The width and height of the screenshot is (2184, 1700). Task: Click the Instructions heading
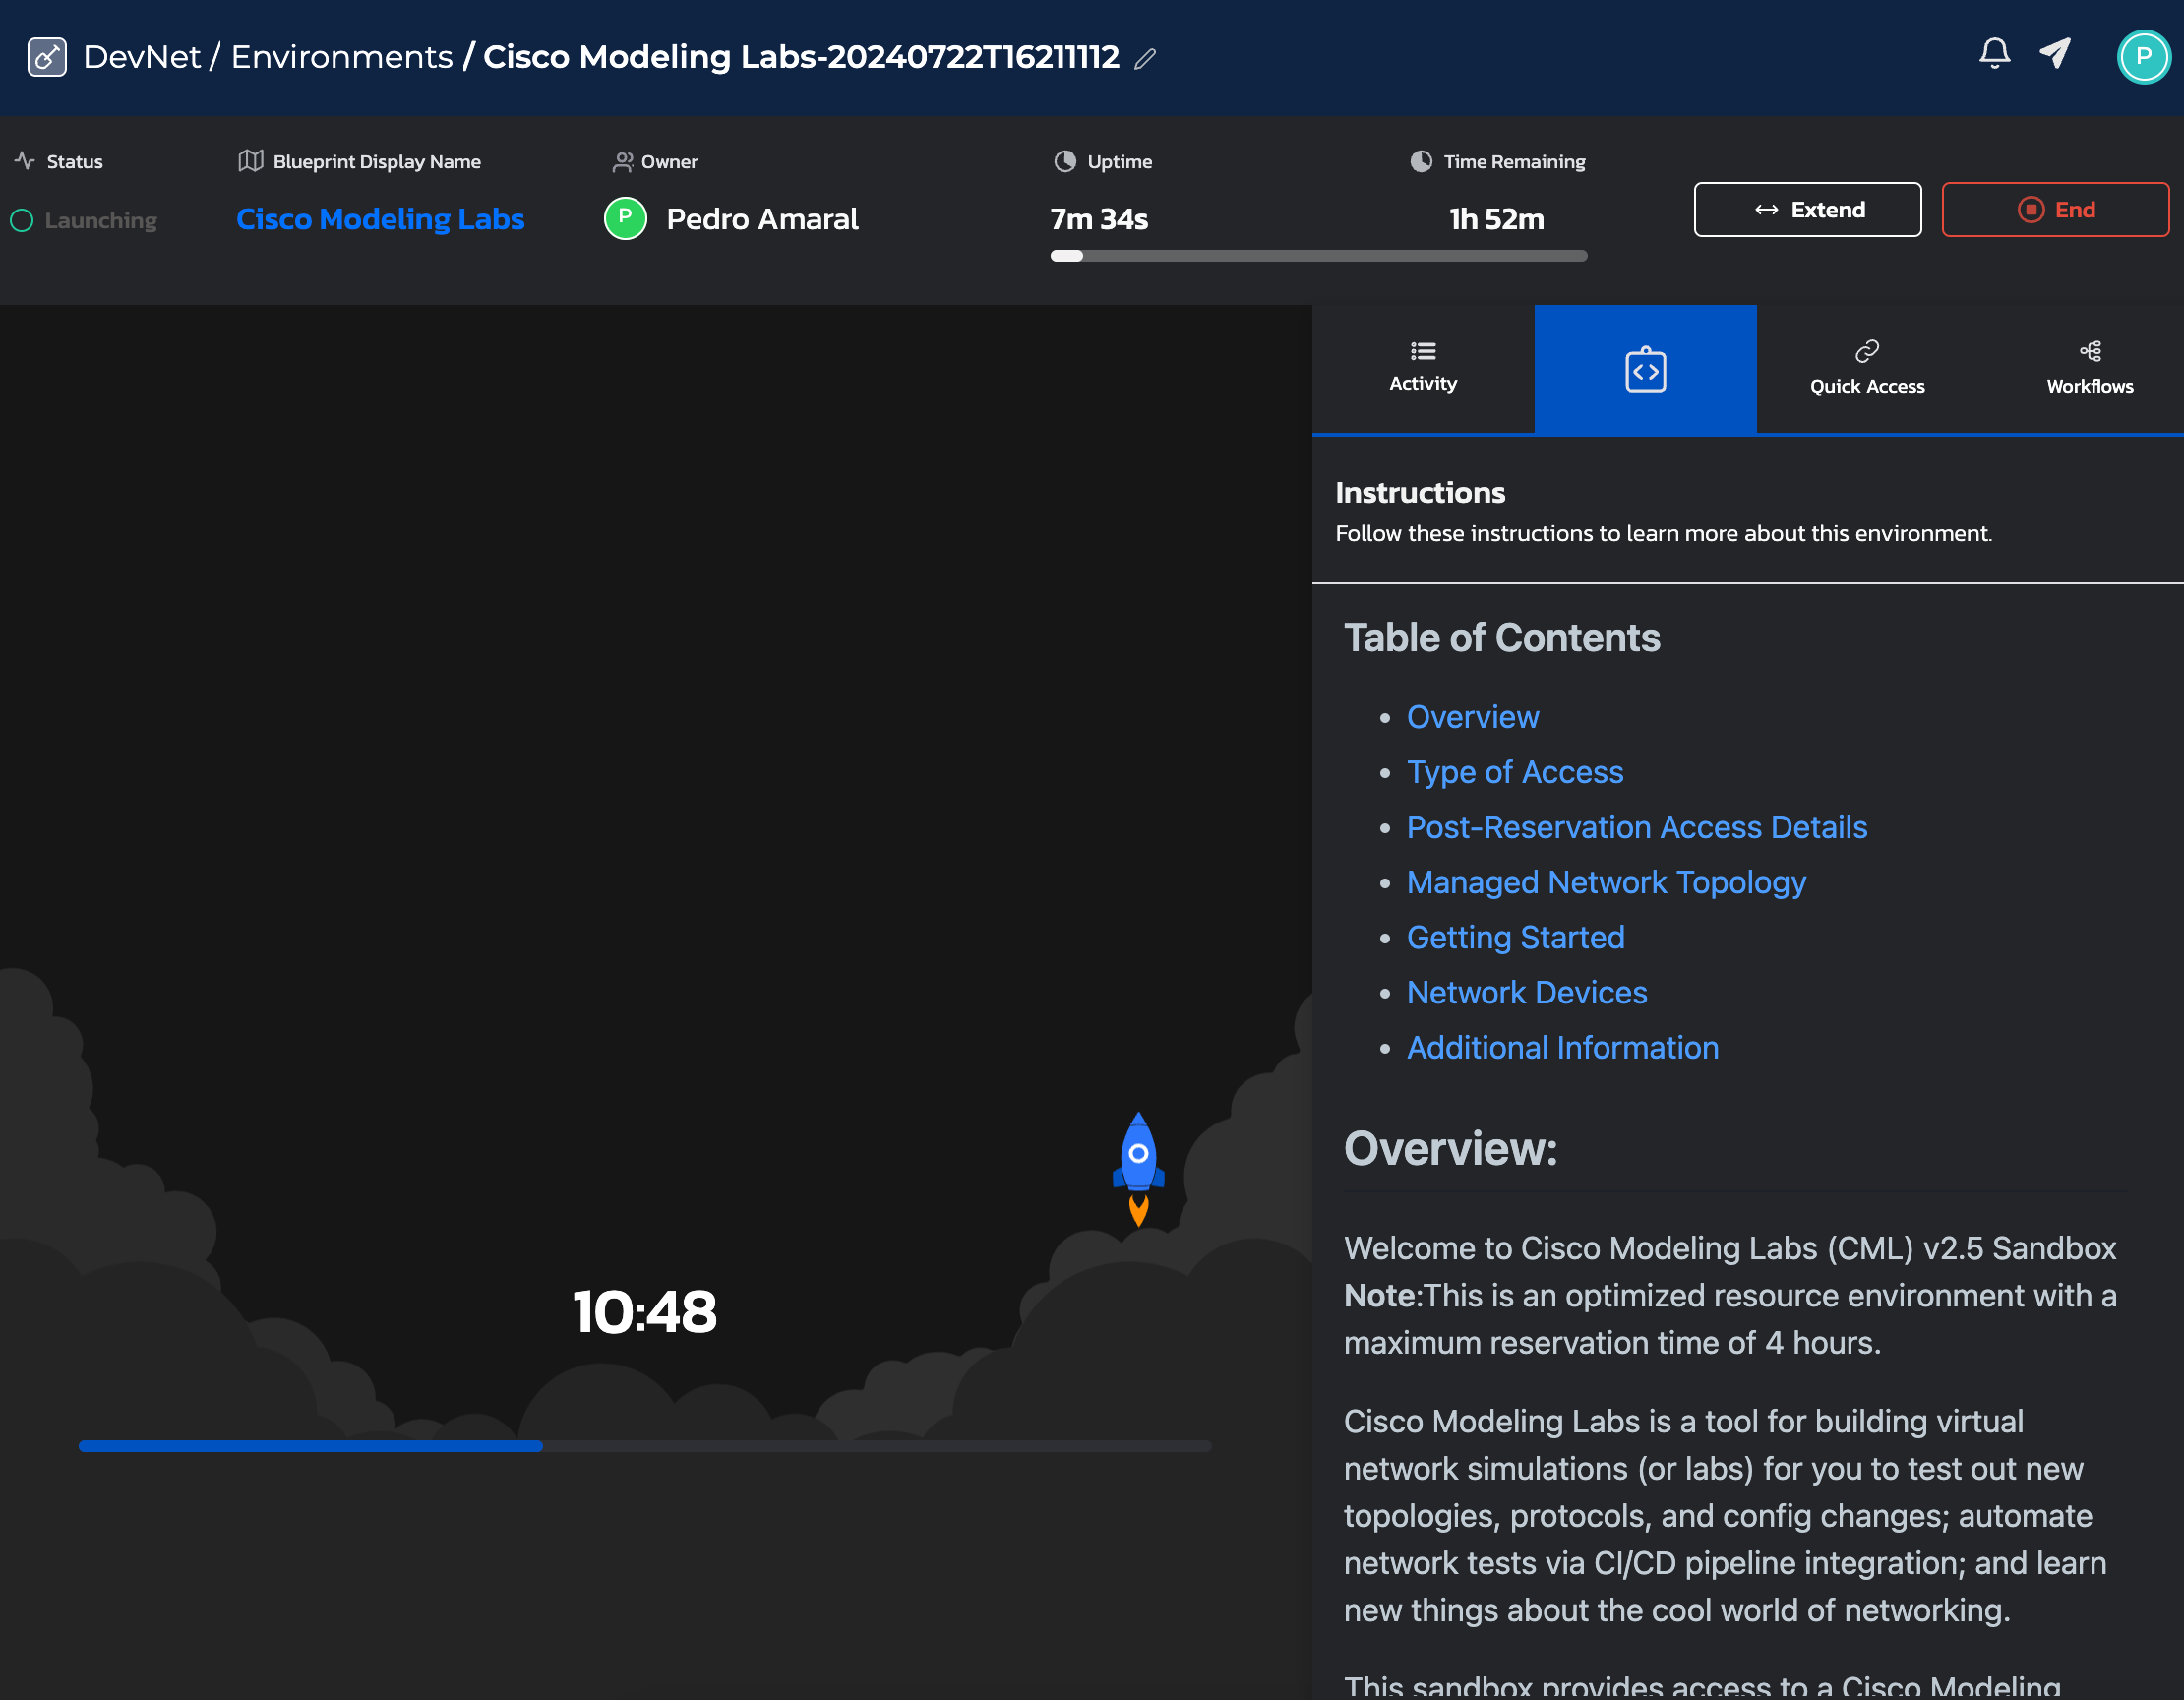coord(1420,492)
